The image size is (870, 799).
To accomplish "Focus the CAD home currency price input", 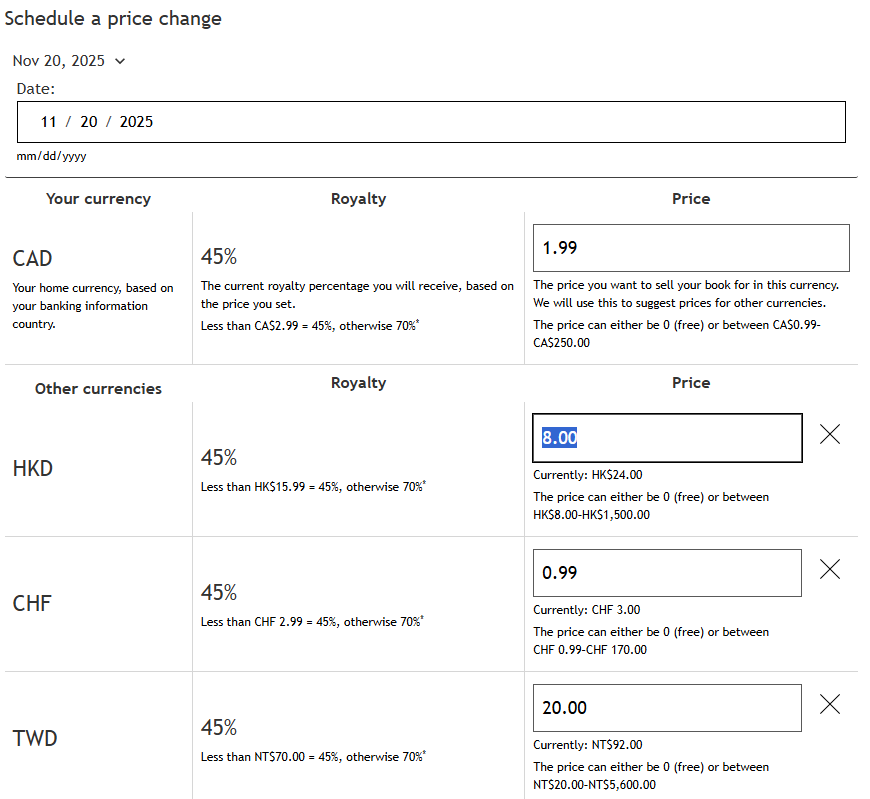I will (x=691, y=248).
